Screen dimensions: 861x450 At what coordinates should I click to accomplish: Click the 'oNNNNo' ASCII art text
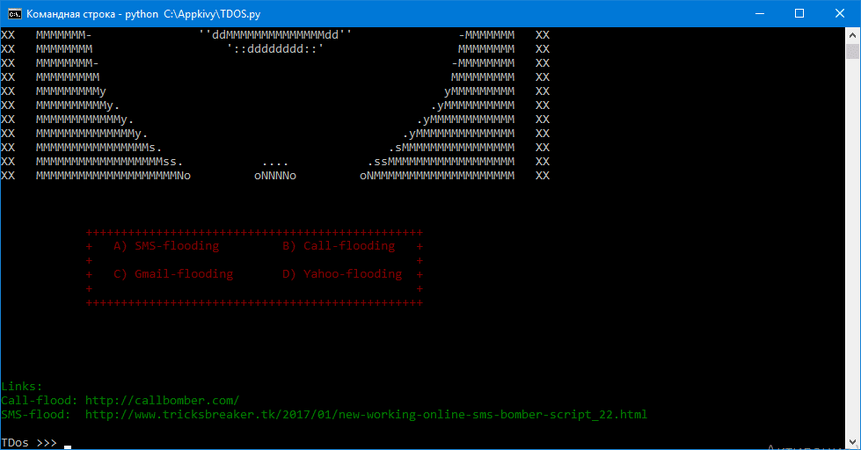click(275, 175)
